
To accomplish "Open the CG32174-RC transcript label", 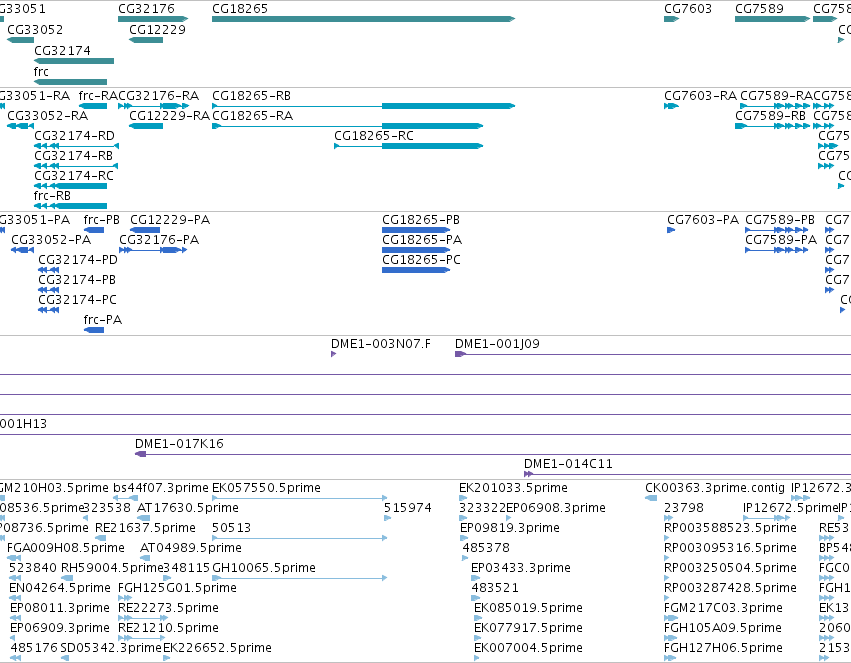I will 74,176.
